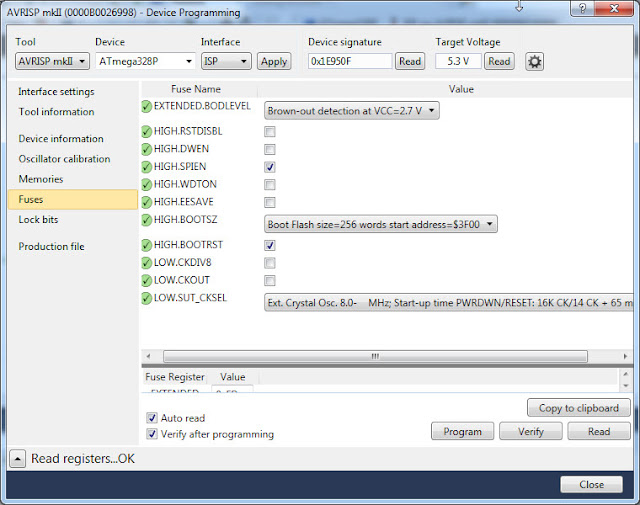The width and height of the screenshot is (640, 505).
Task: Close the Device Programming dialog
Action: click(591, 485)
